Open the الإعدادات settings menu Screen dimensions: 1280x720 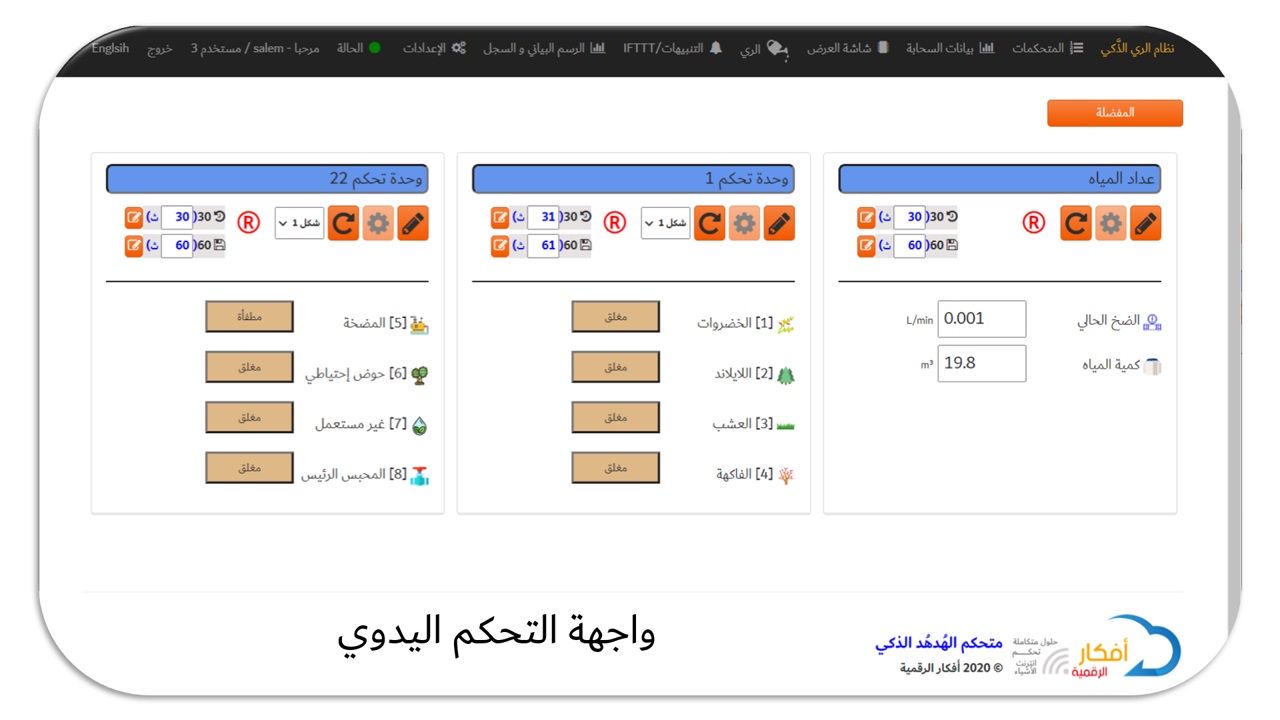coord(434,48)
